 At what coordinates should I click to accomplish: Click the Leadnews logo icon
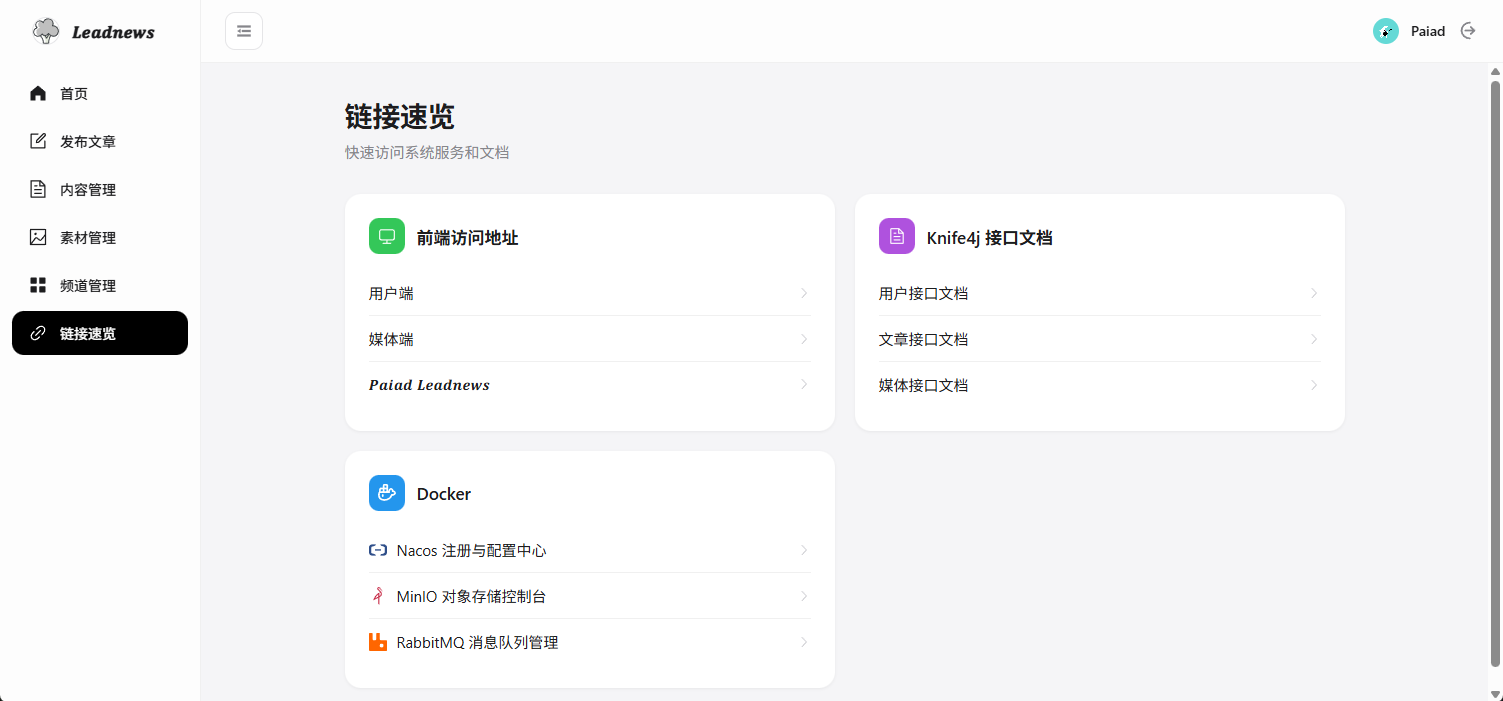click(x=46, y=32)
